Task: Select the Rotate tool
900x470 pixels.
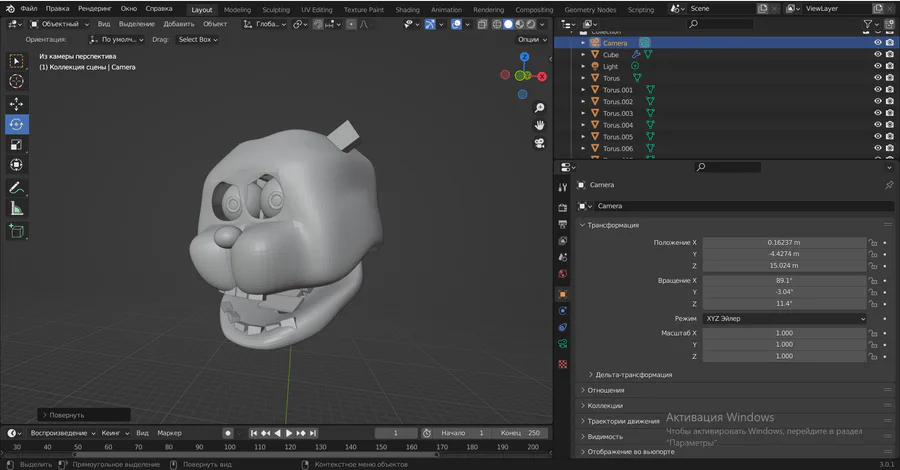Action: [x=17, y=124]
